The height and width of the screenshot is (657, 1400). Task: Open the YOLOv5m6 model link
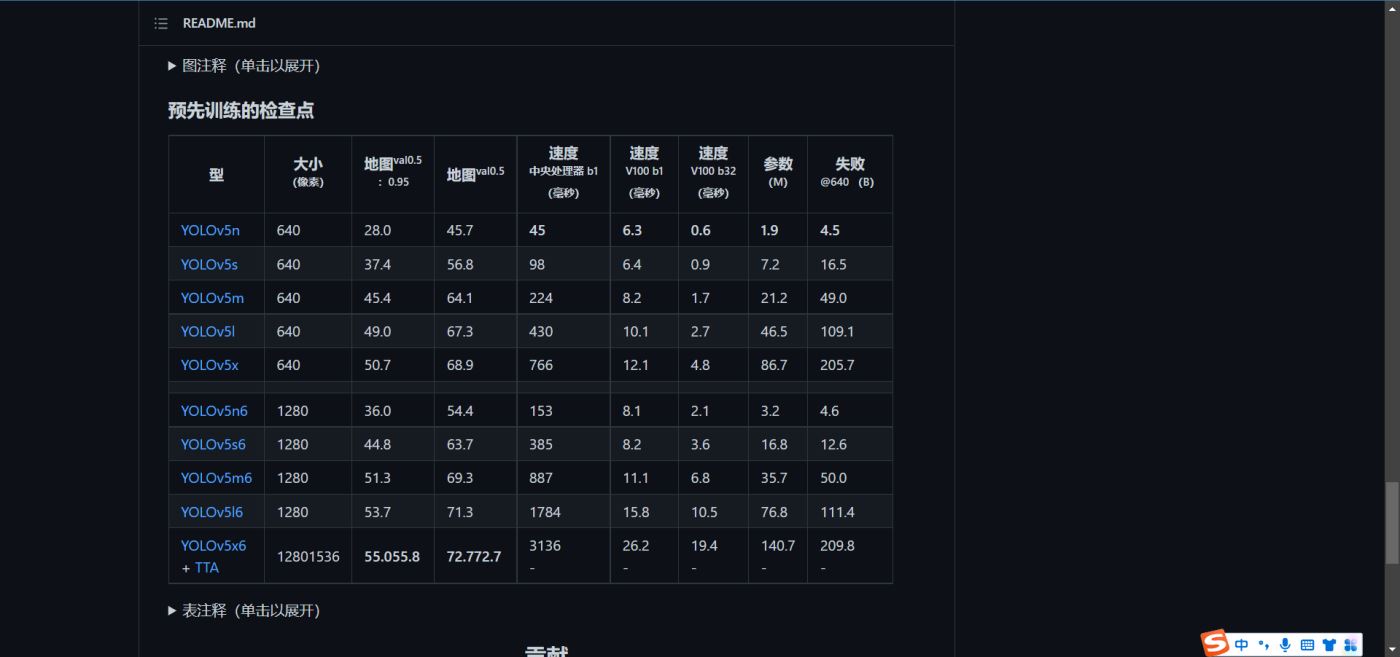pyautogui.click(x=216, y=478)
